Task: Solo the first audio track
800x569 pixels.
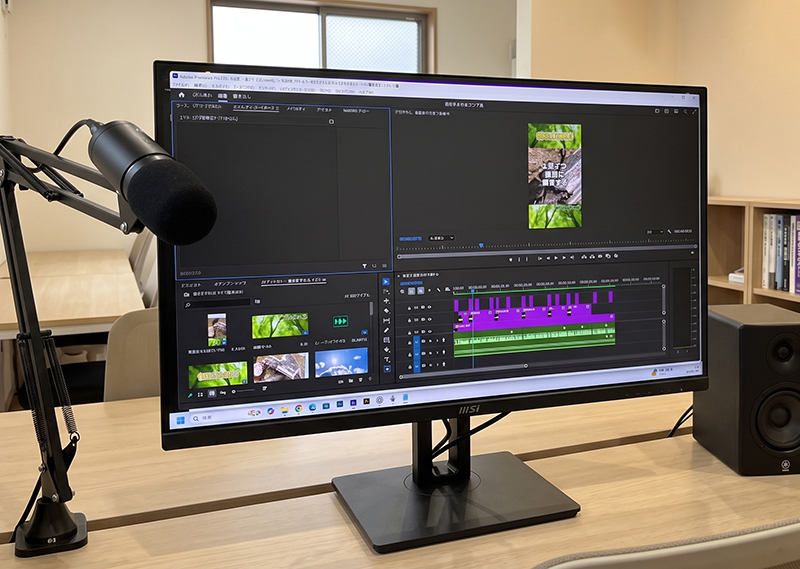Action: [437, 340]
